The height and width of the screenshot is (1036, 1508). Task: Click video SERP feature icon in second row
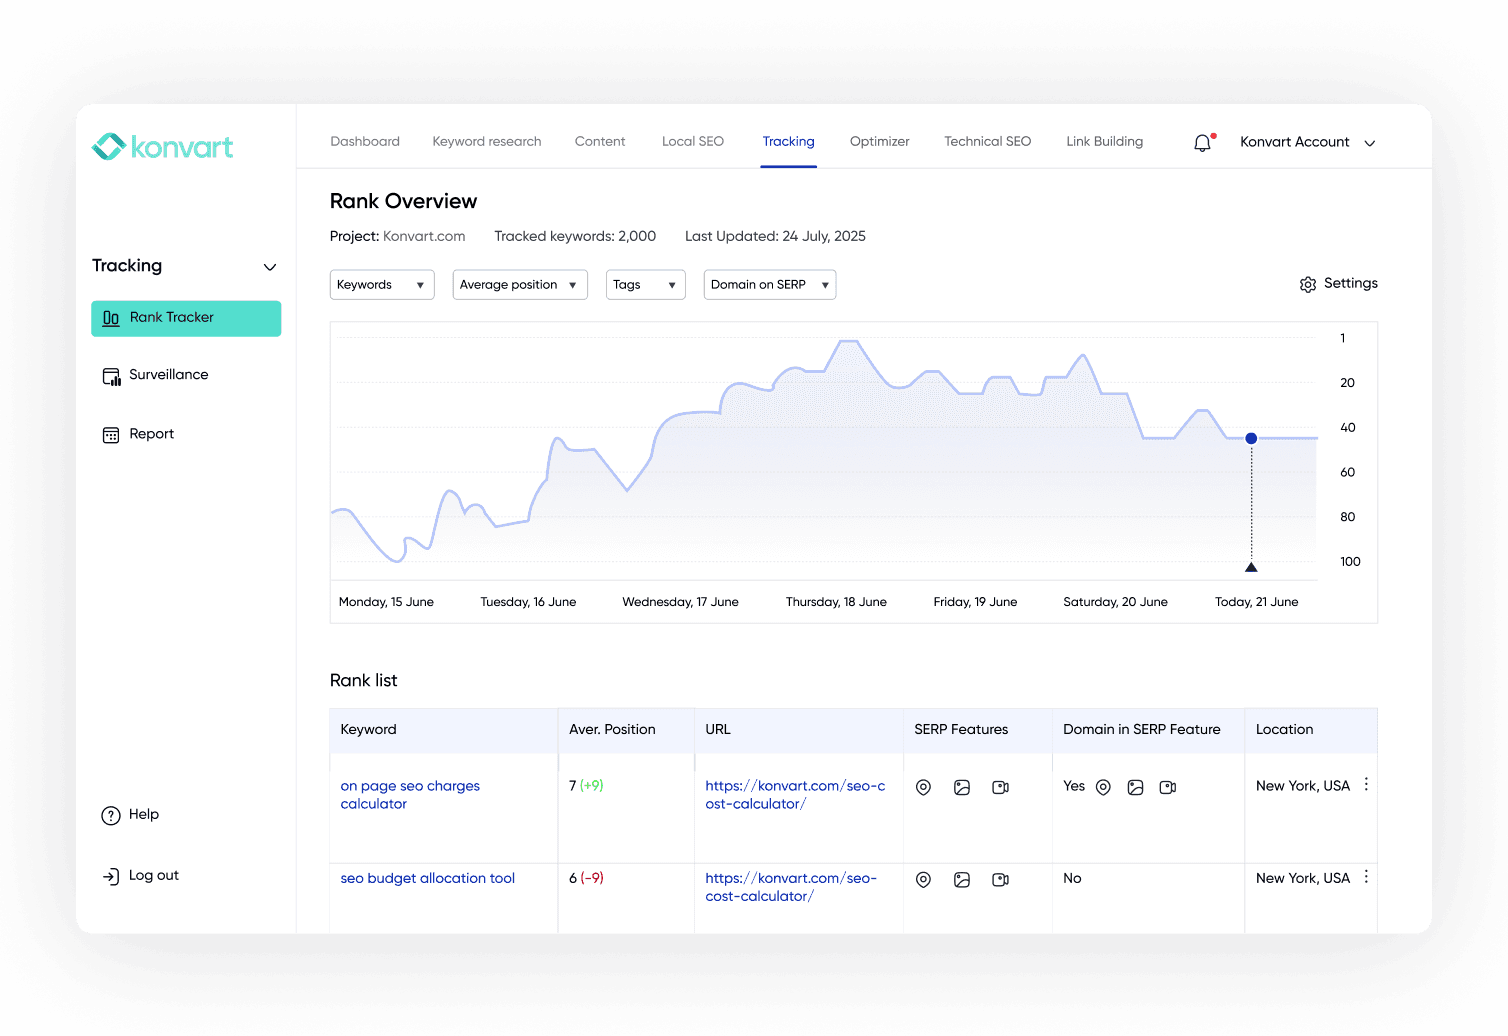point(1000,880)
